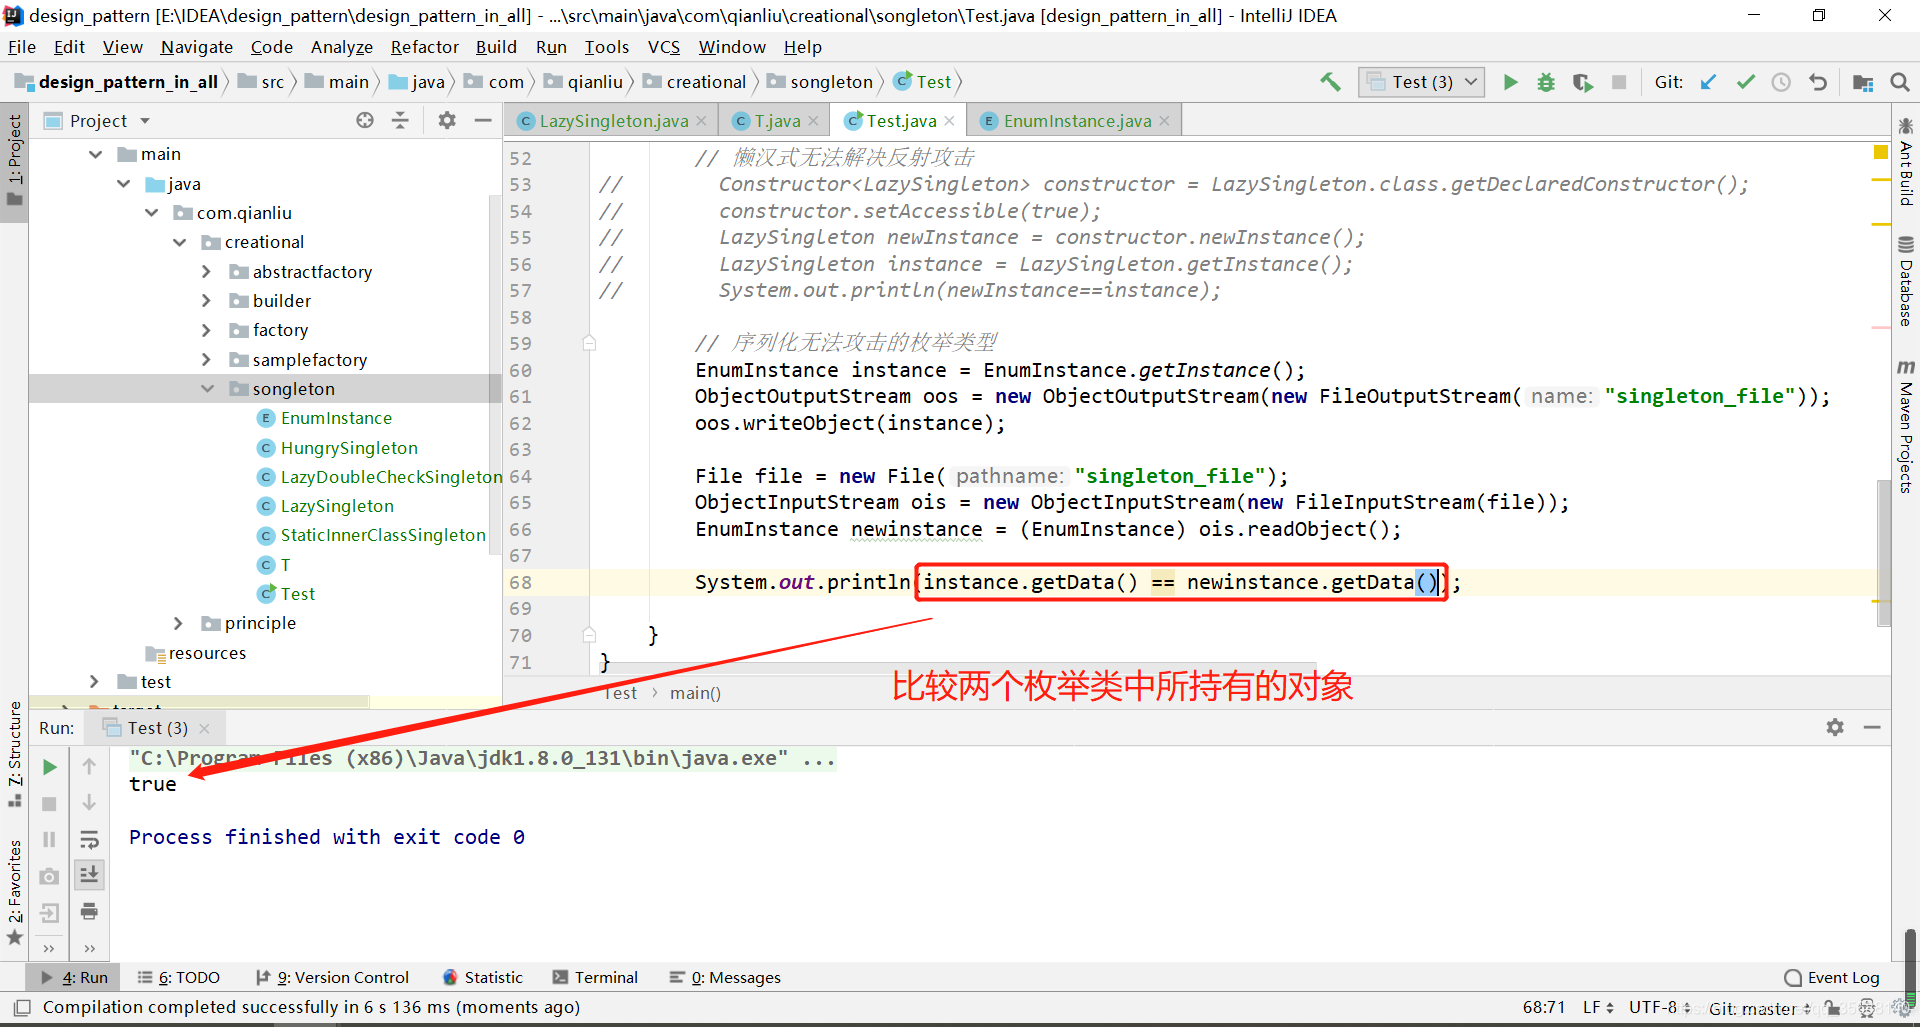Open the Statistic tool window
Viewport: 1920px width, 1027px height.
tap(482, 977)
